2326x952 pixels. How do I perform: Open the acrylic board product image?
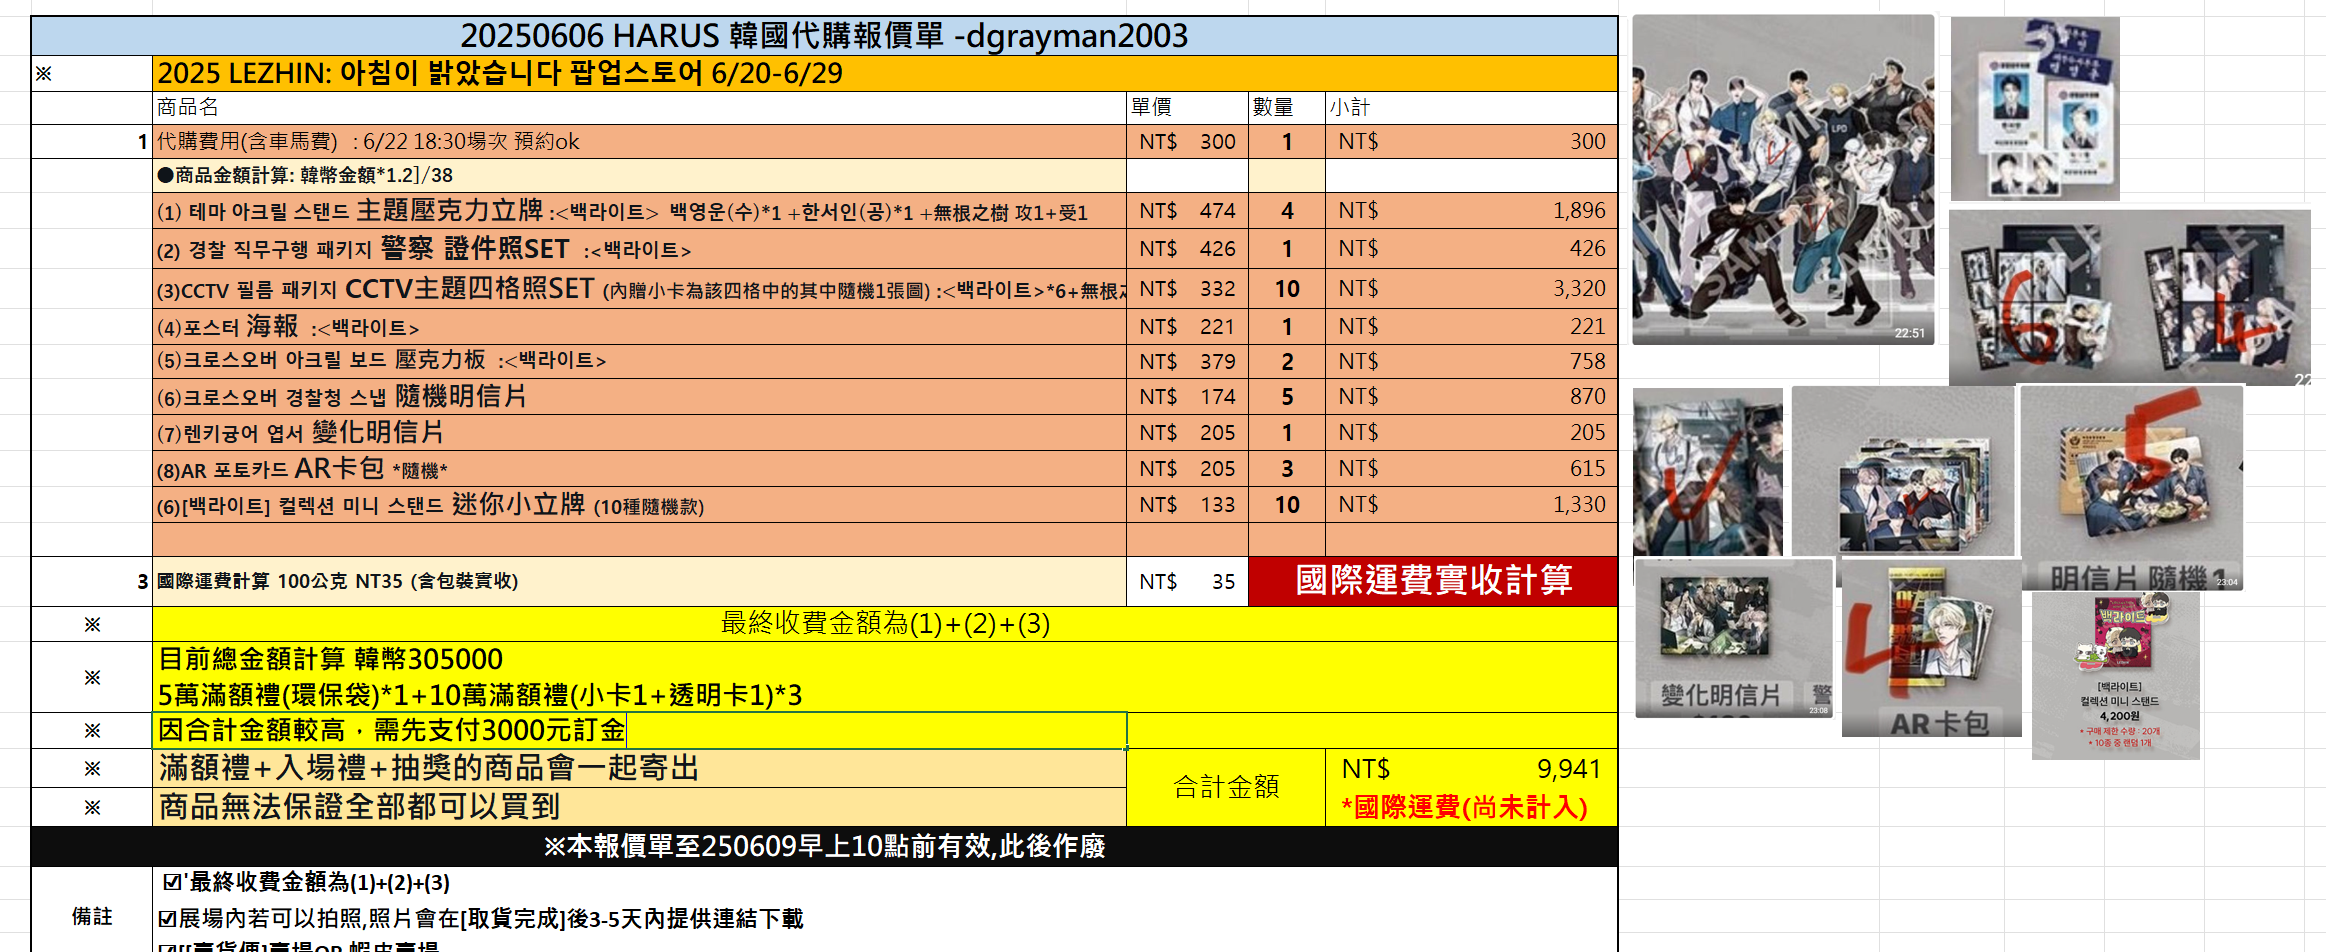point(1904,472)
